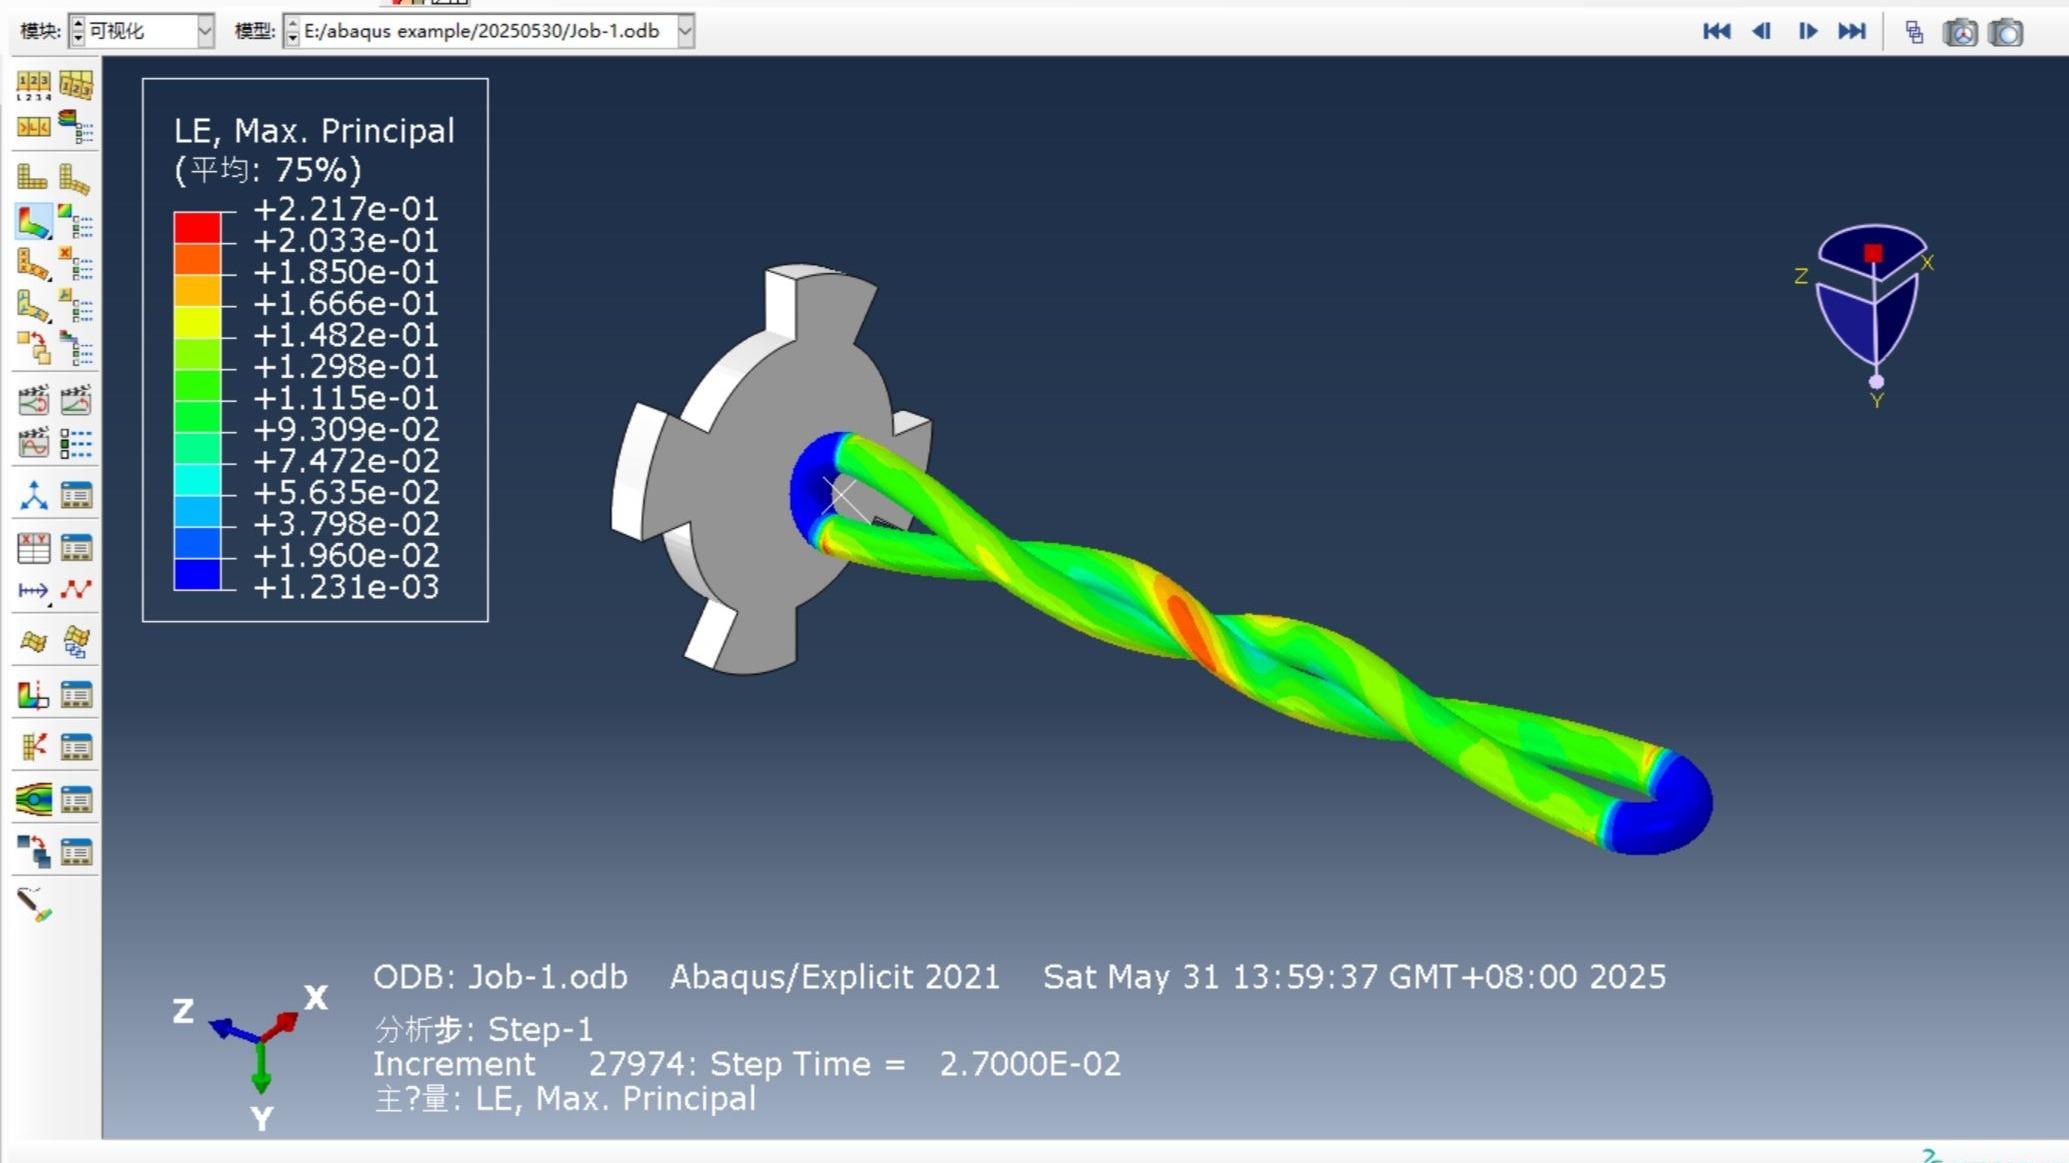Skip to the last frame
The image size is (2069, 1163).
pos(1851,31)
